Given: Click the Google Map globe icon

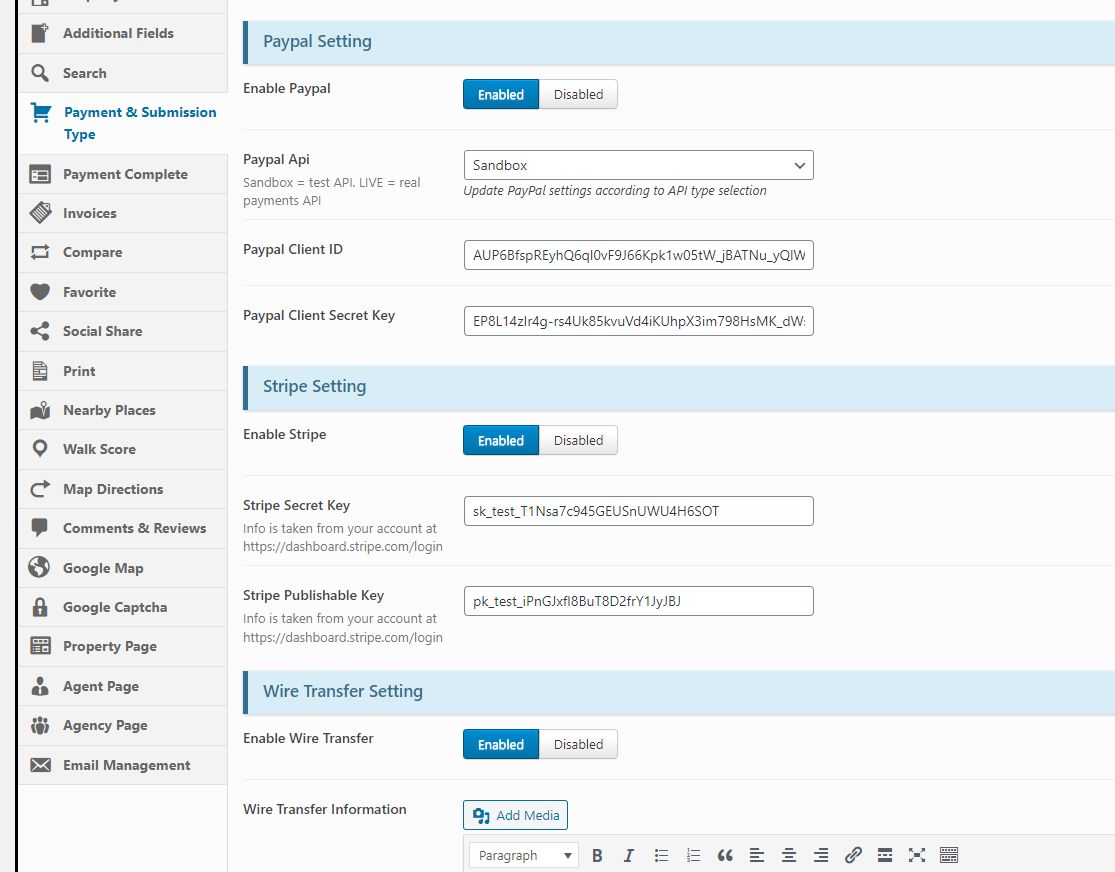Looking at the screenshot, I should 40,567.
